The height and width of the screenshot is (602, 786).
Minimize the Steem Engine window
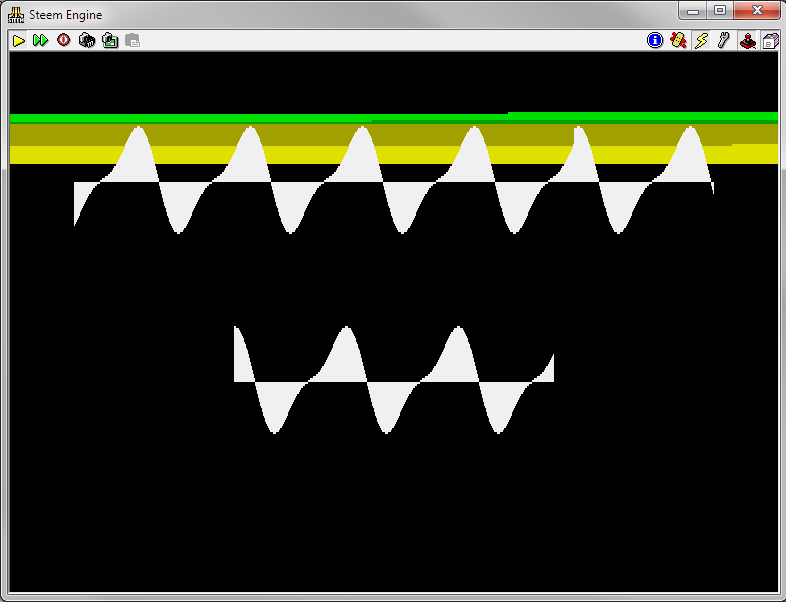click(x=693, y=11)
